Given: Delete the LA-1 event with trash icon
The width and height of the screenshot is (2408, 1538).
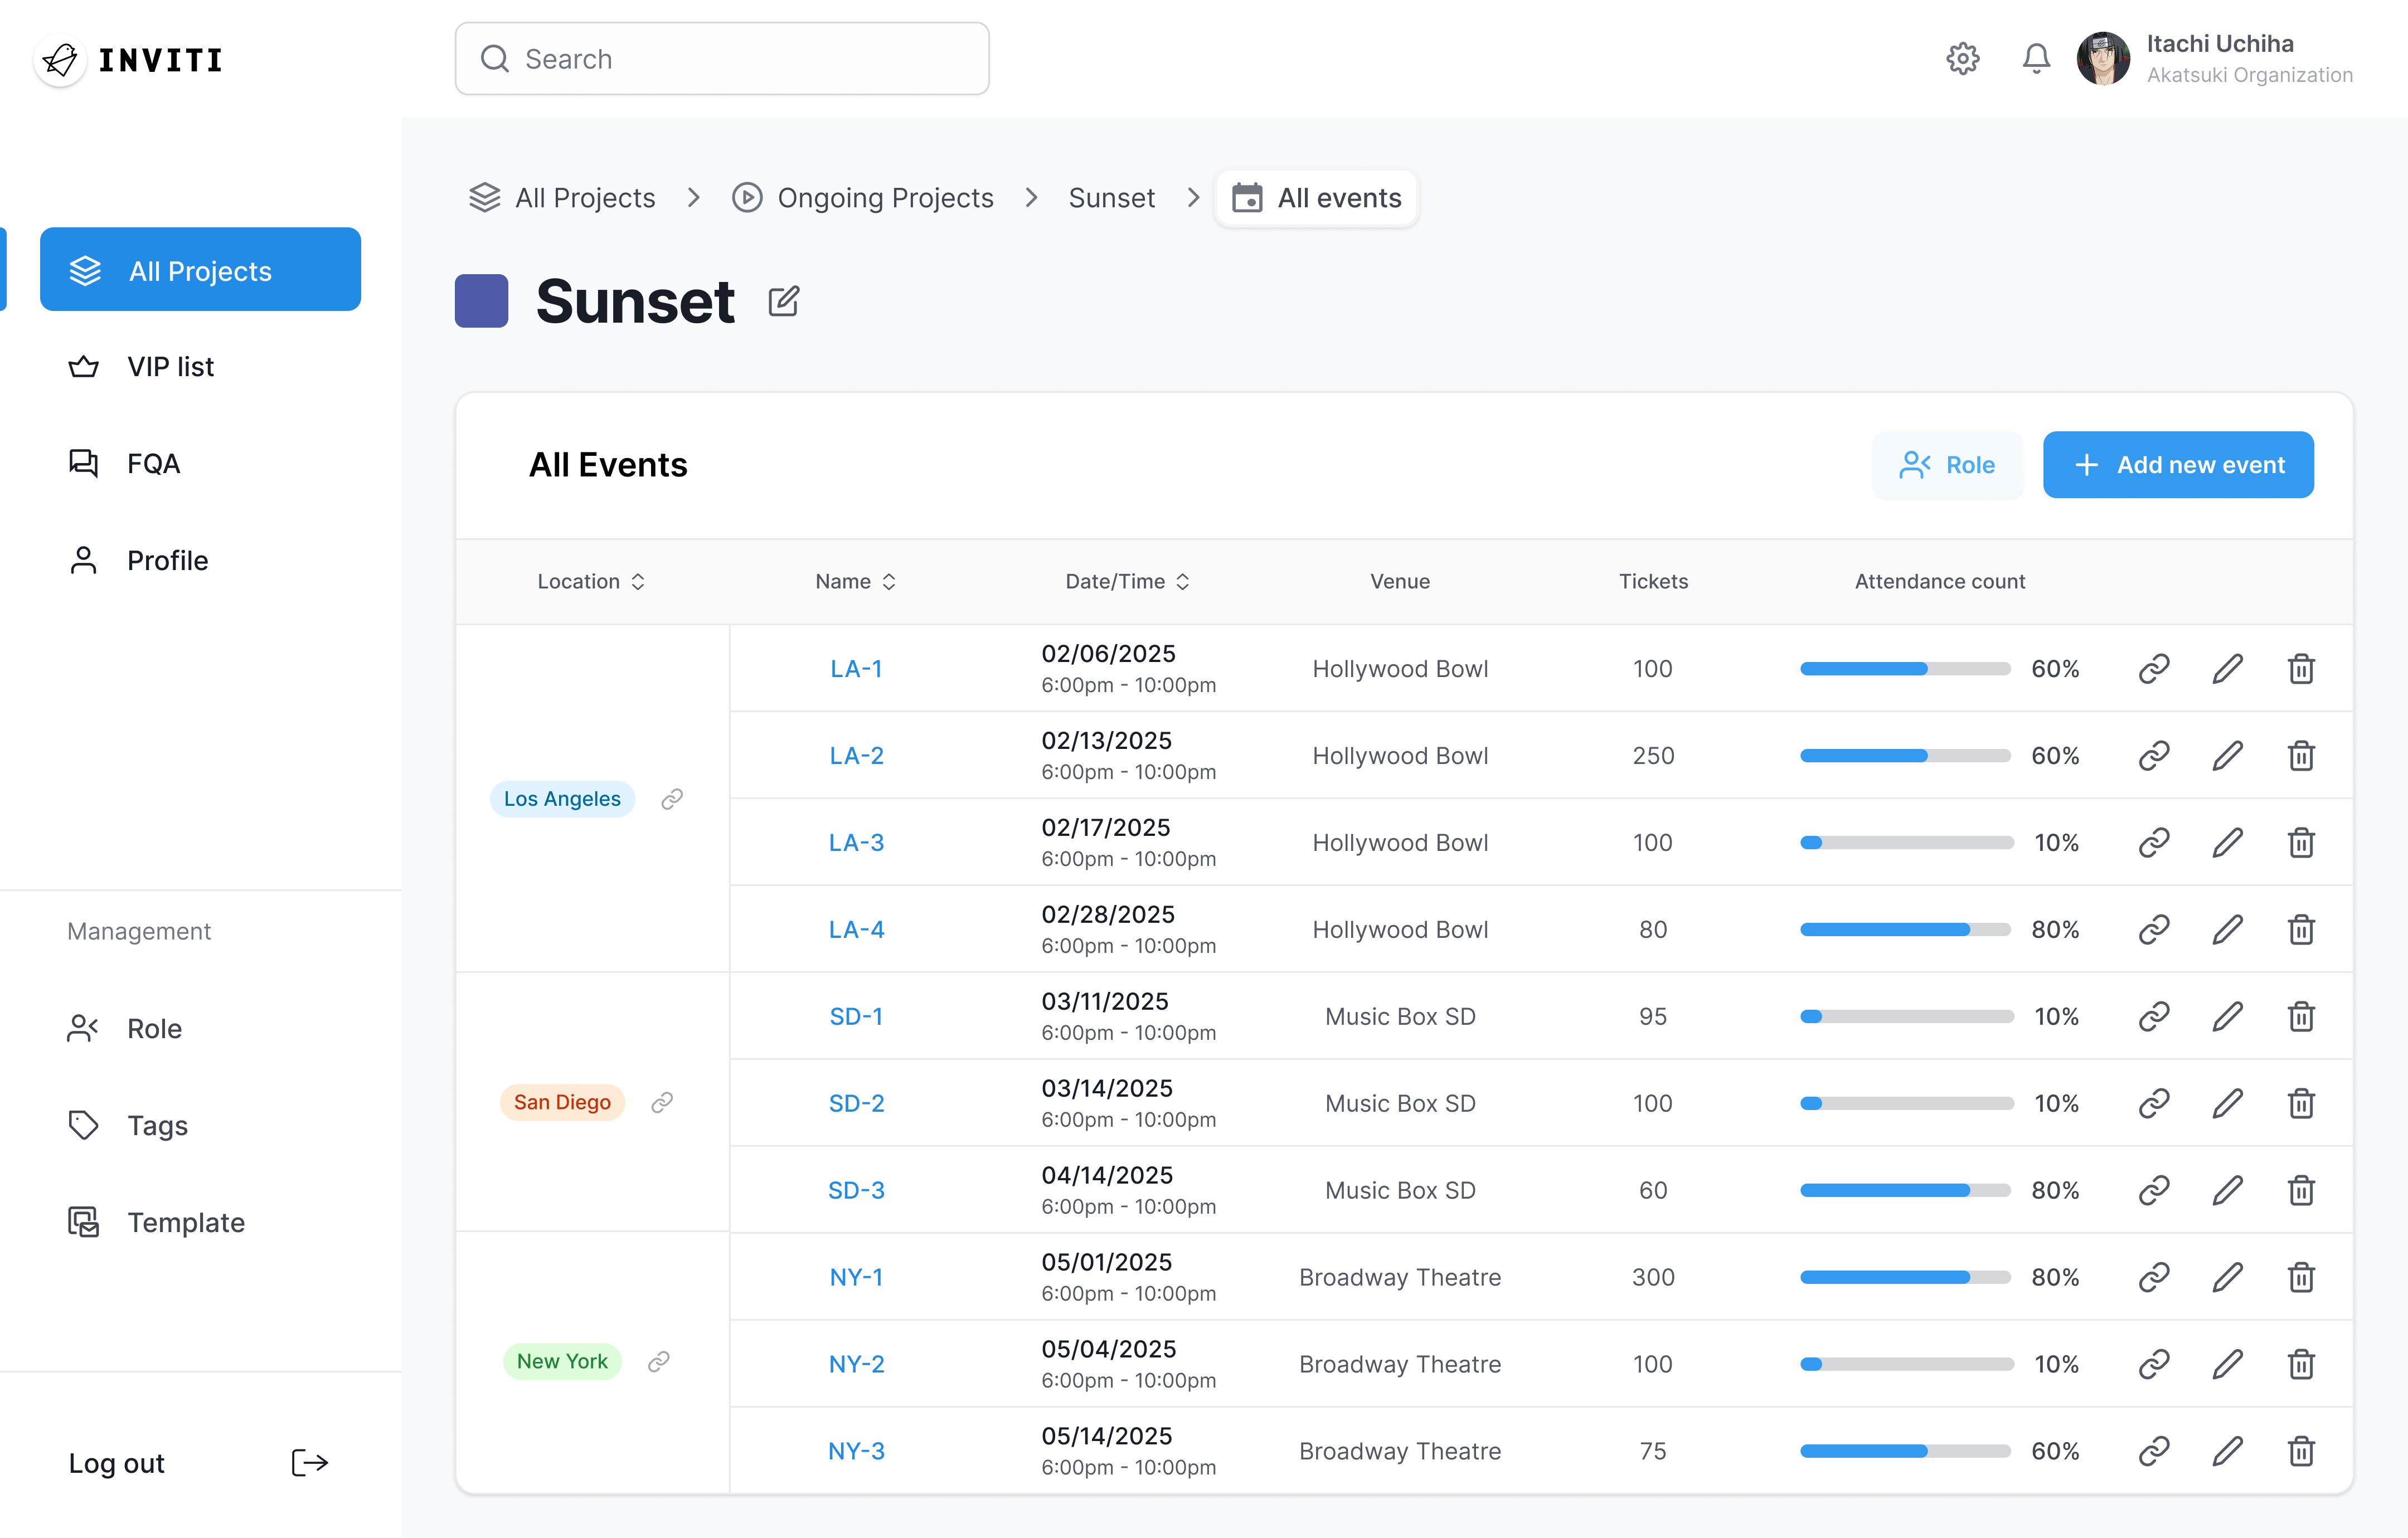Looking at the screenshot, I should tap(2301, 669).
